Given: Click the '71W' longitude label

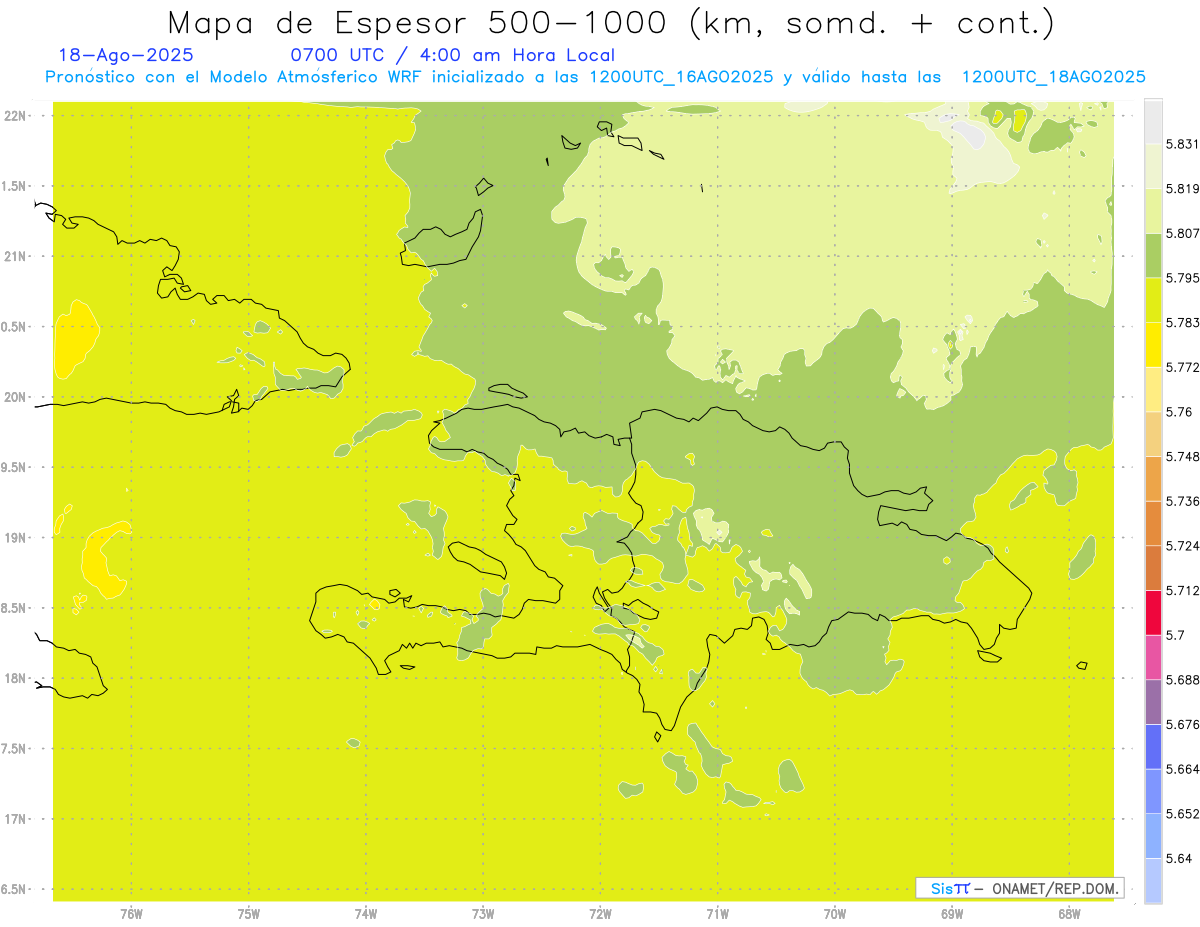Looking at the screenshot, I should [x=717, y=913].
